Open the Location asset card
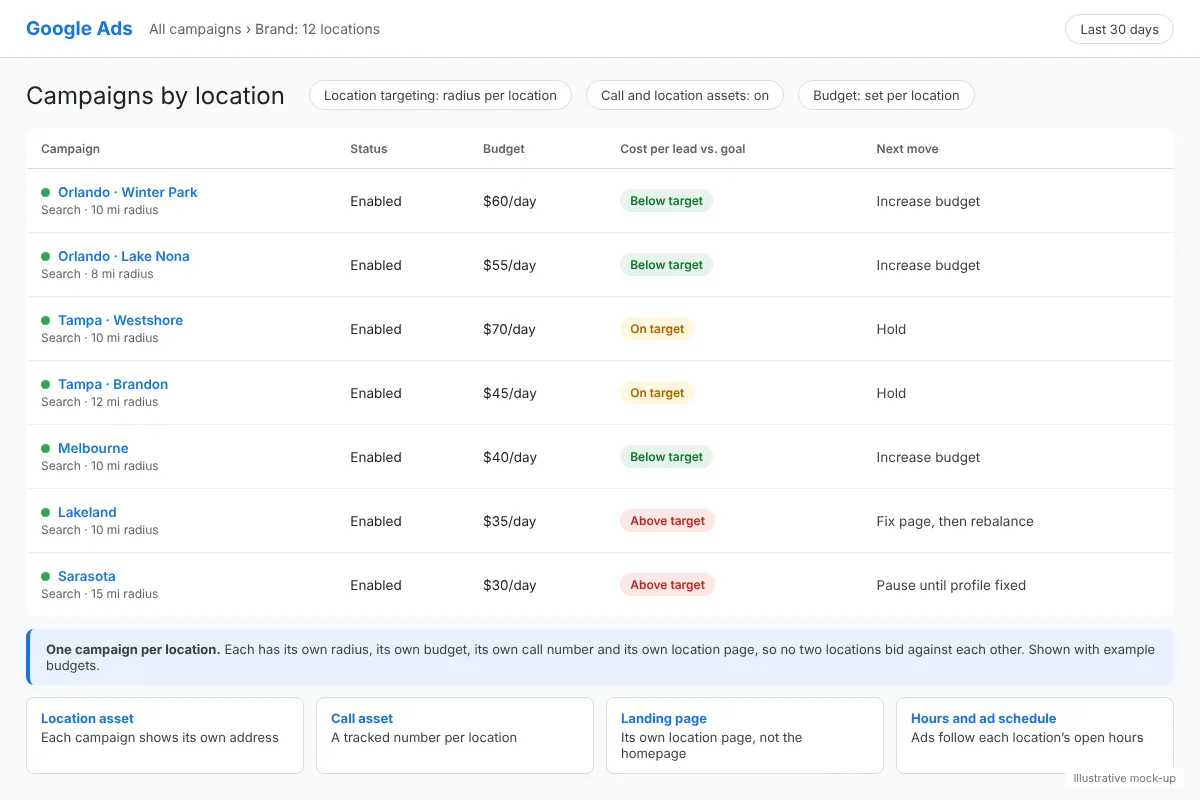This screenshot has height=800, width=1200. point(165,735)
